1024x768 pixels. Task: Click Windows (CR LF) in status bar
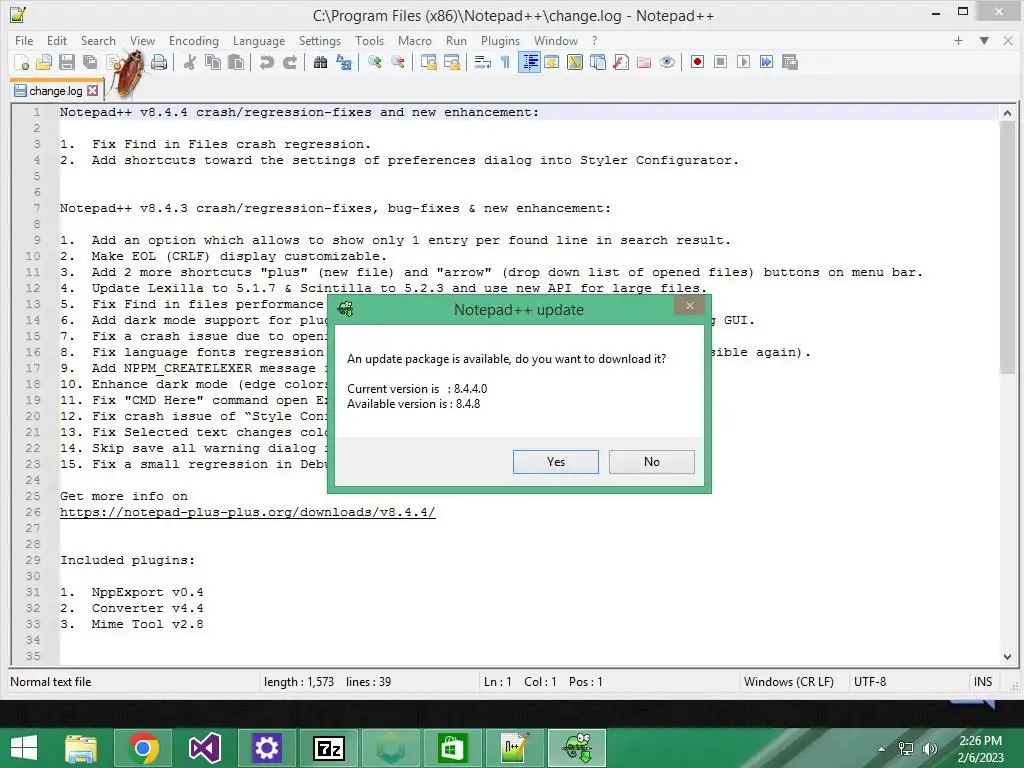789,682
